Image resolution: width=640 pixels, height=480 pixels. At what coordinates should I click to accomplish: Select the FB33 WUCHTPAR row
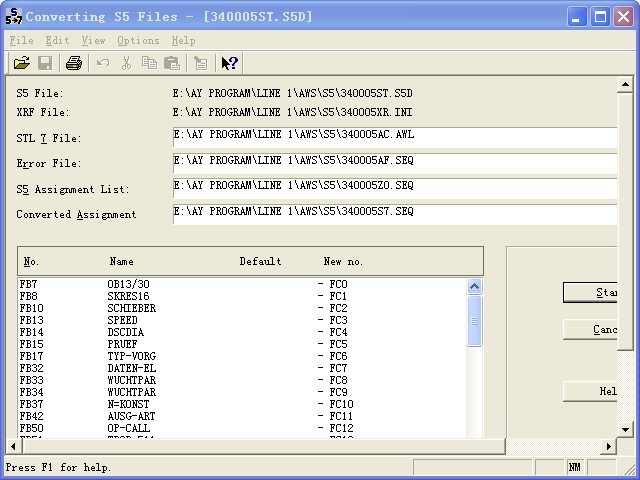pos(242,380)
